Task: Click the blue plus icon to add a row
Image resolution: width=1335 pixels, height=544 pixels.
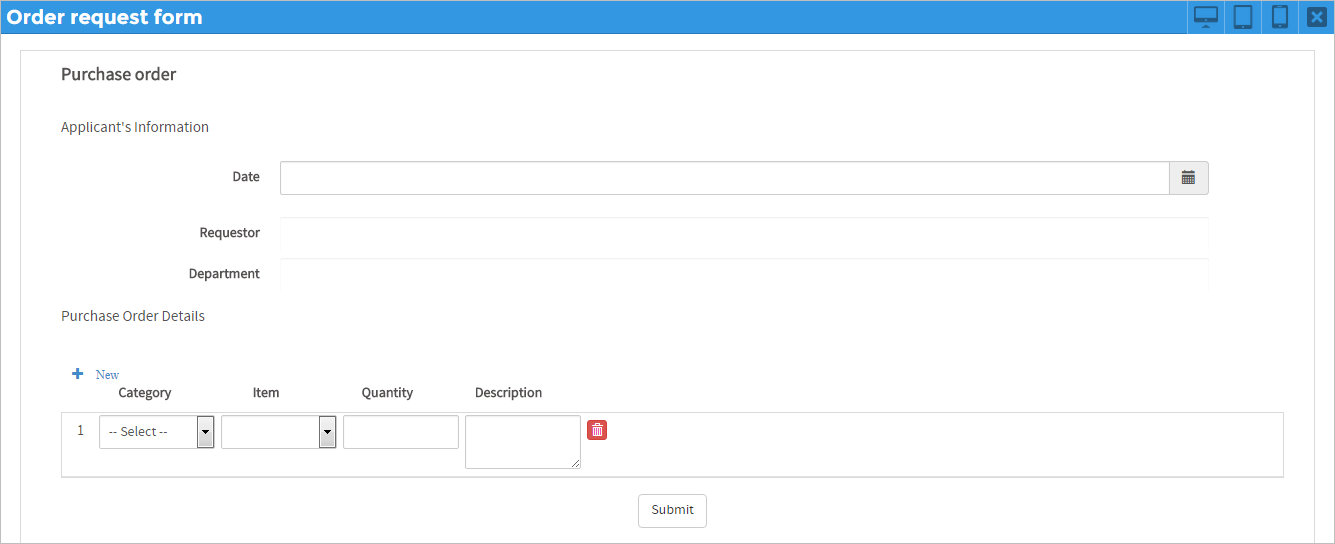Action: coord(78,374)
